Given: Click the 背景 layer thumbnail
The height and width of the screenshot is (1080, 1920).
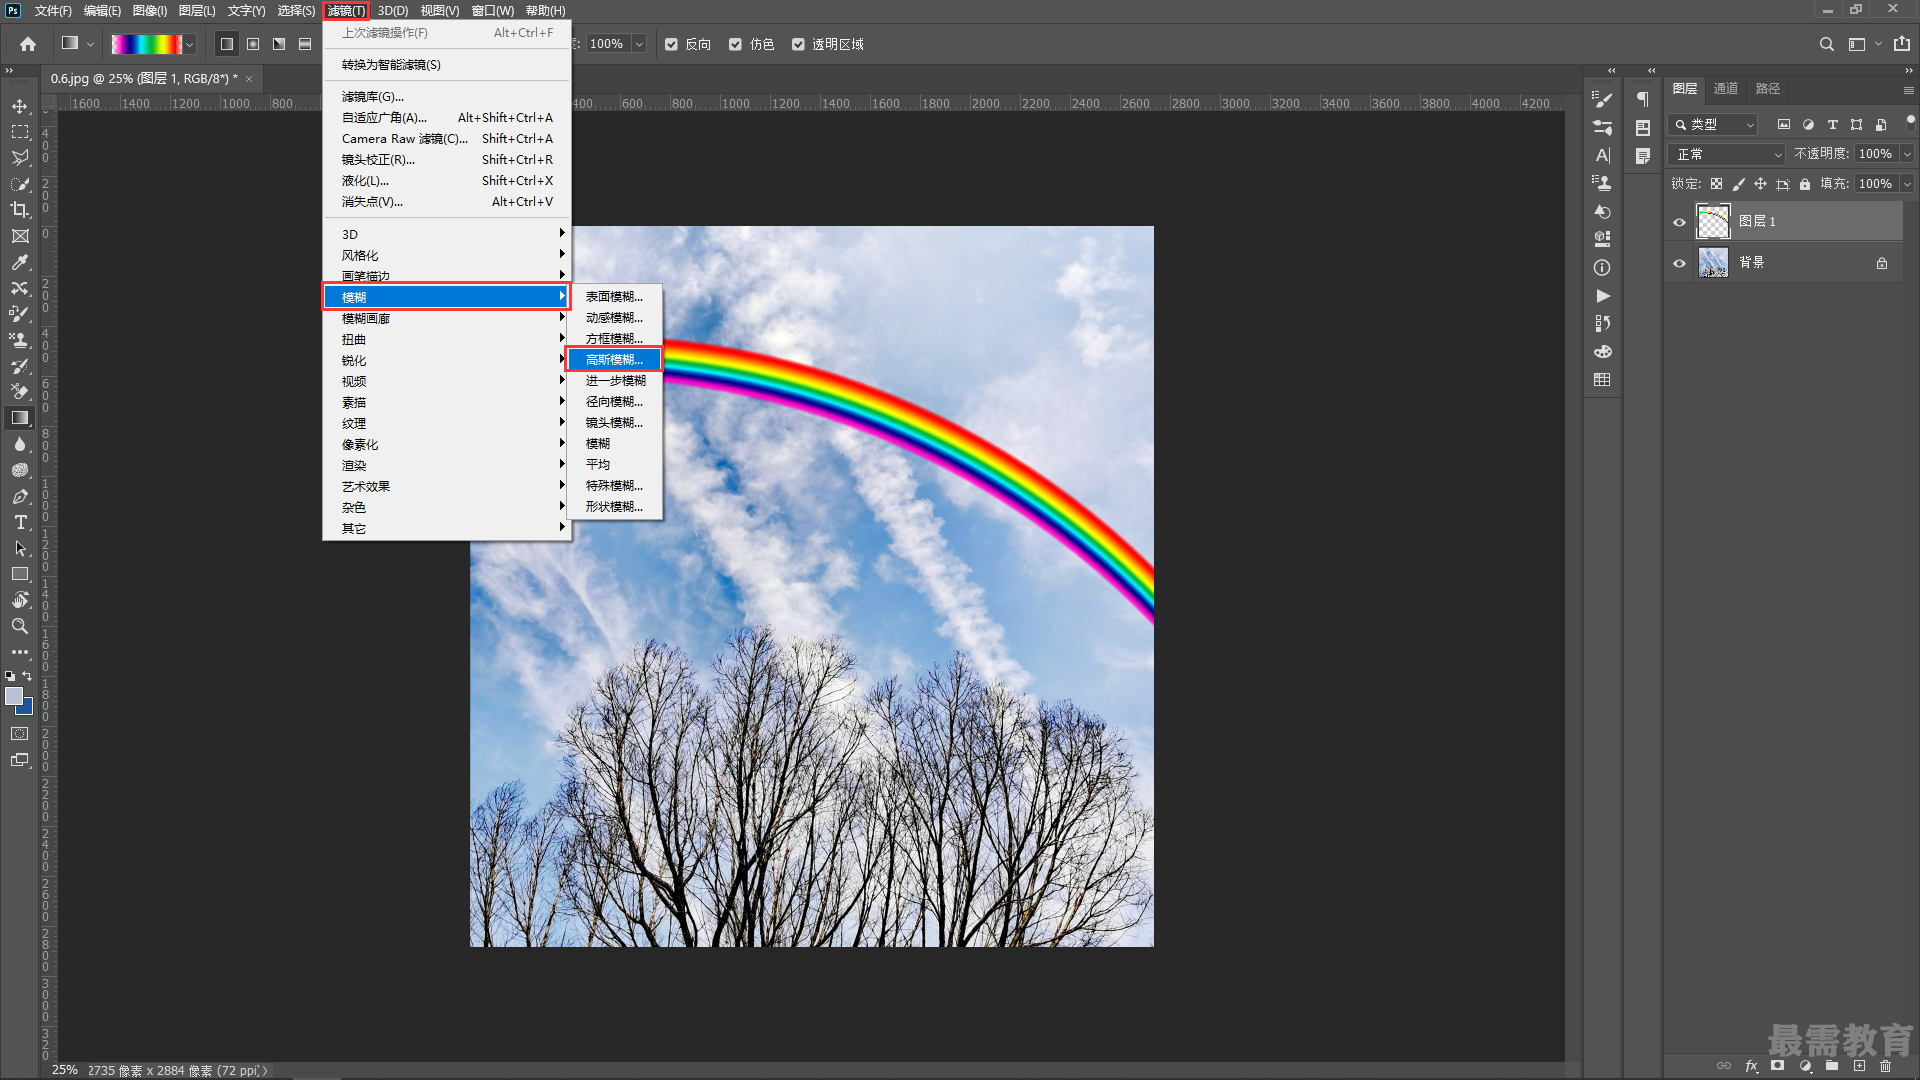Looking at the screenshot, I should (1713, 263).
